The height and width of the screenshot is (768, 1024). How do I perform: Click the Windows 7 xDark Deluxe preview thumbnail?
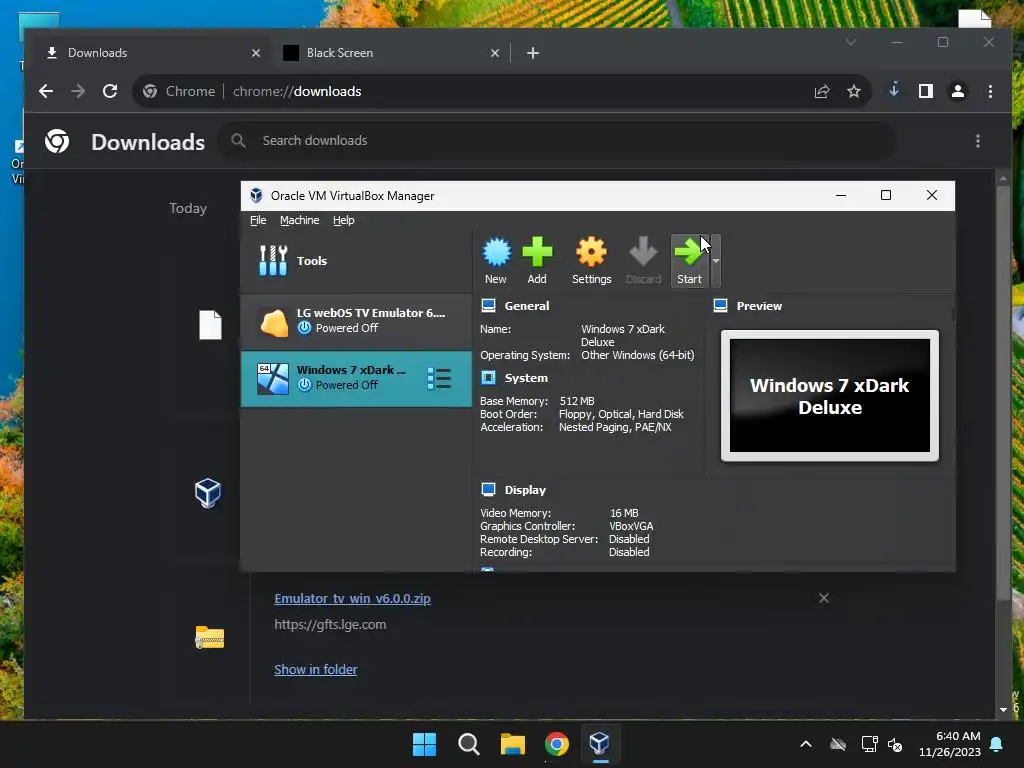(829, 396)
